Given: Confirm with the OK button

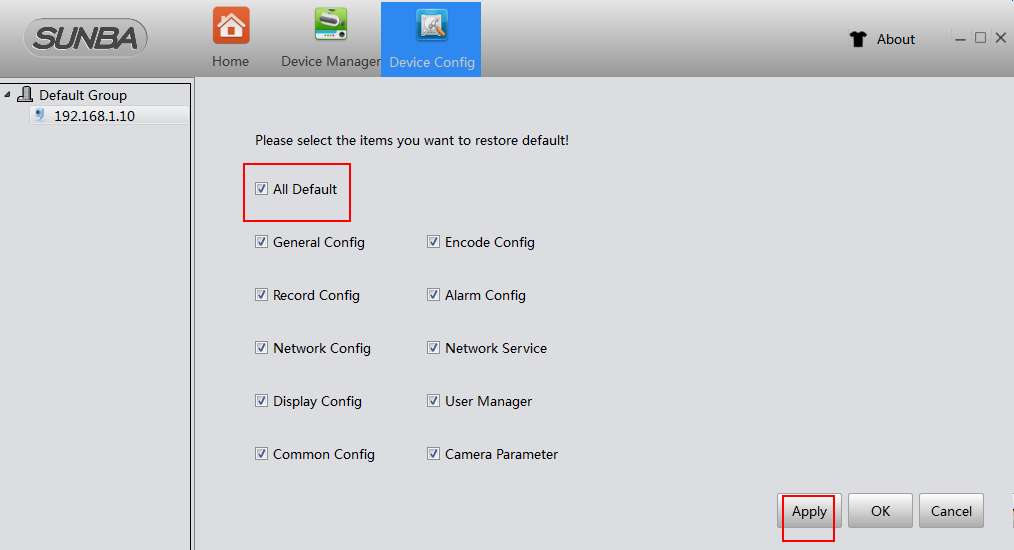Looking at the screenshot, I should (880, 511).
